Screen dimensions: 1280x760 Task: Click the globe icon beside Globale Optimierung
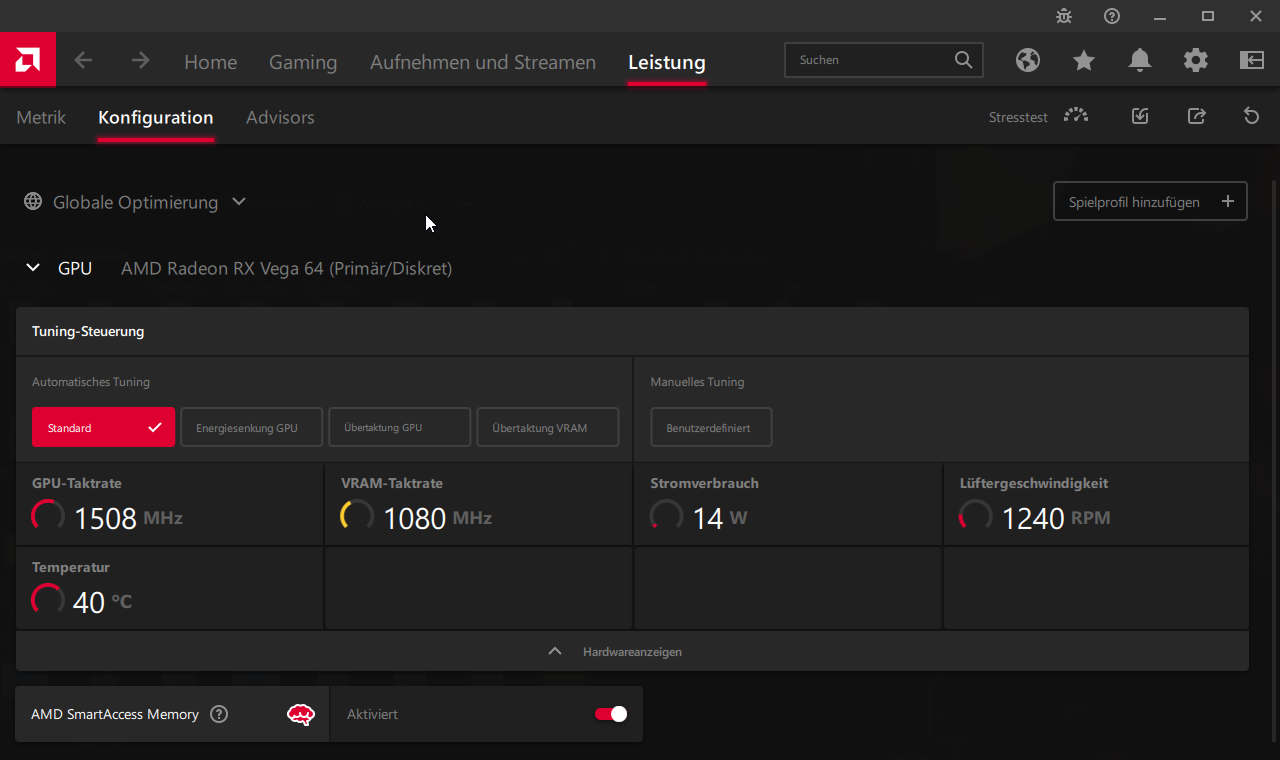point(34,202)
